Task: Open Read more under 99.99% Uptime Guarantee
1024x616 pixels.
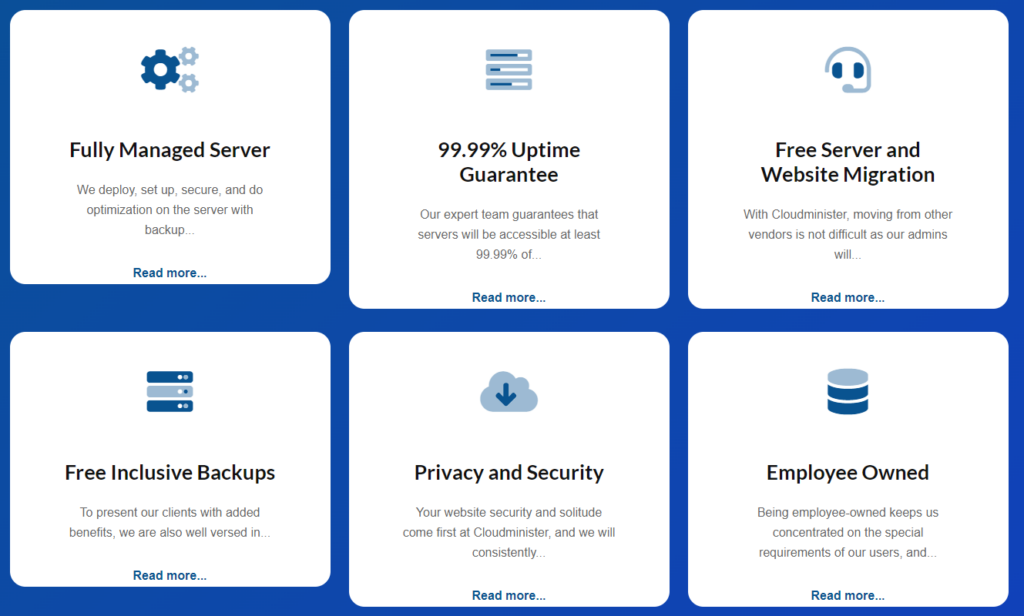Action: (509, 298)
